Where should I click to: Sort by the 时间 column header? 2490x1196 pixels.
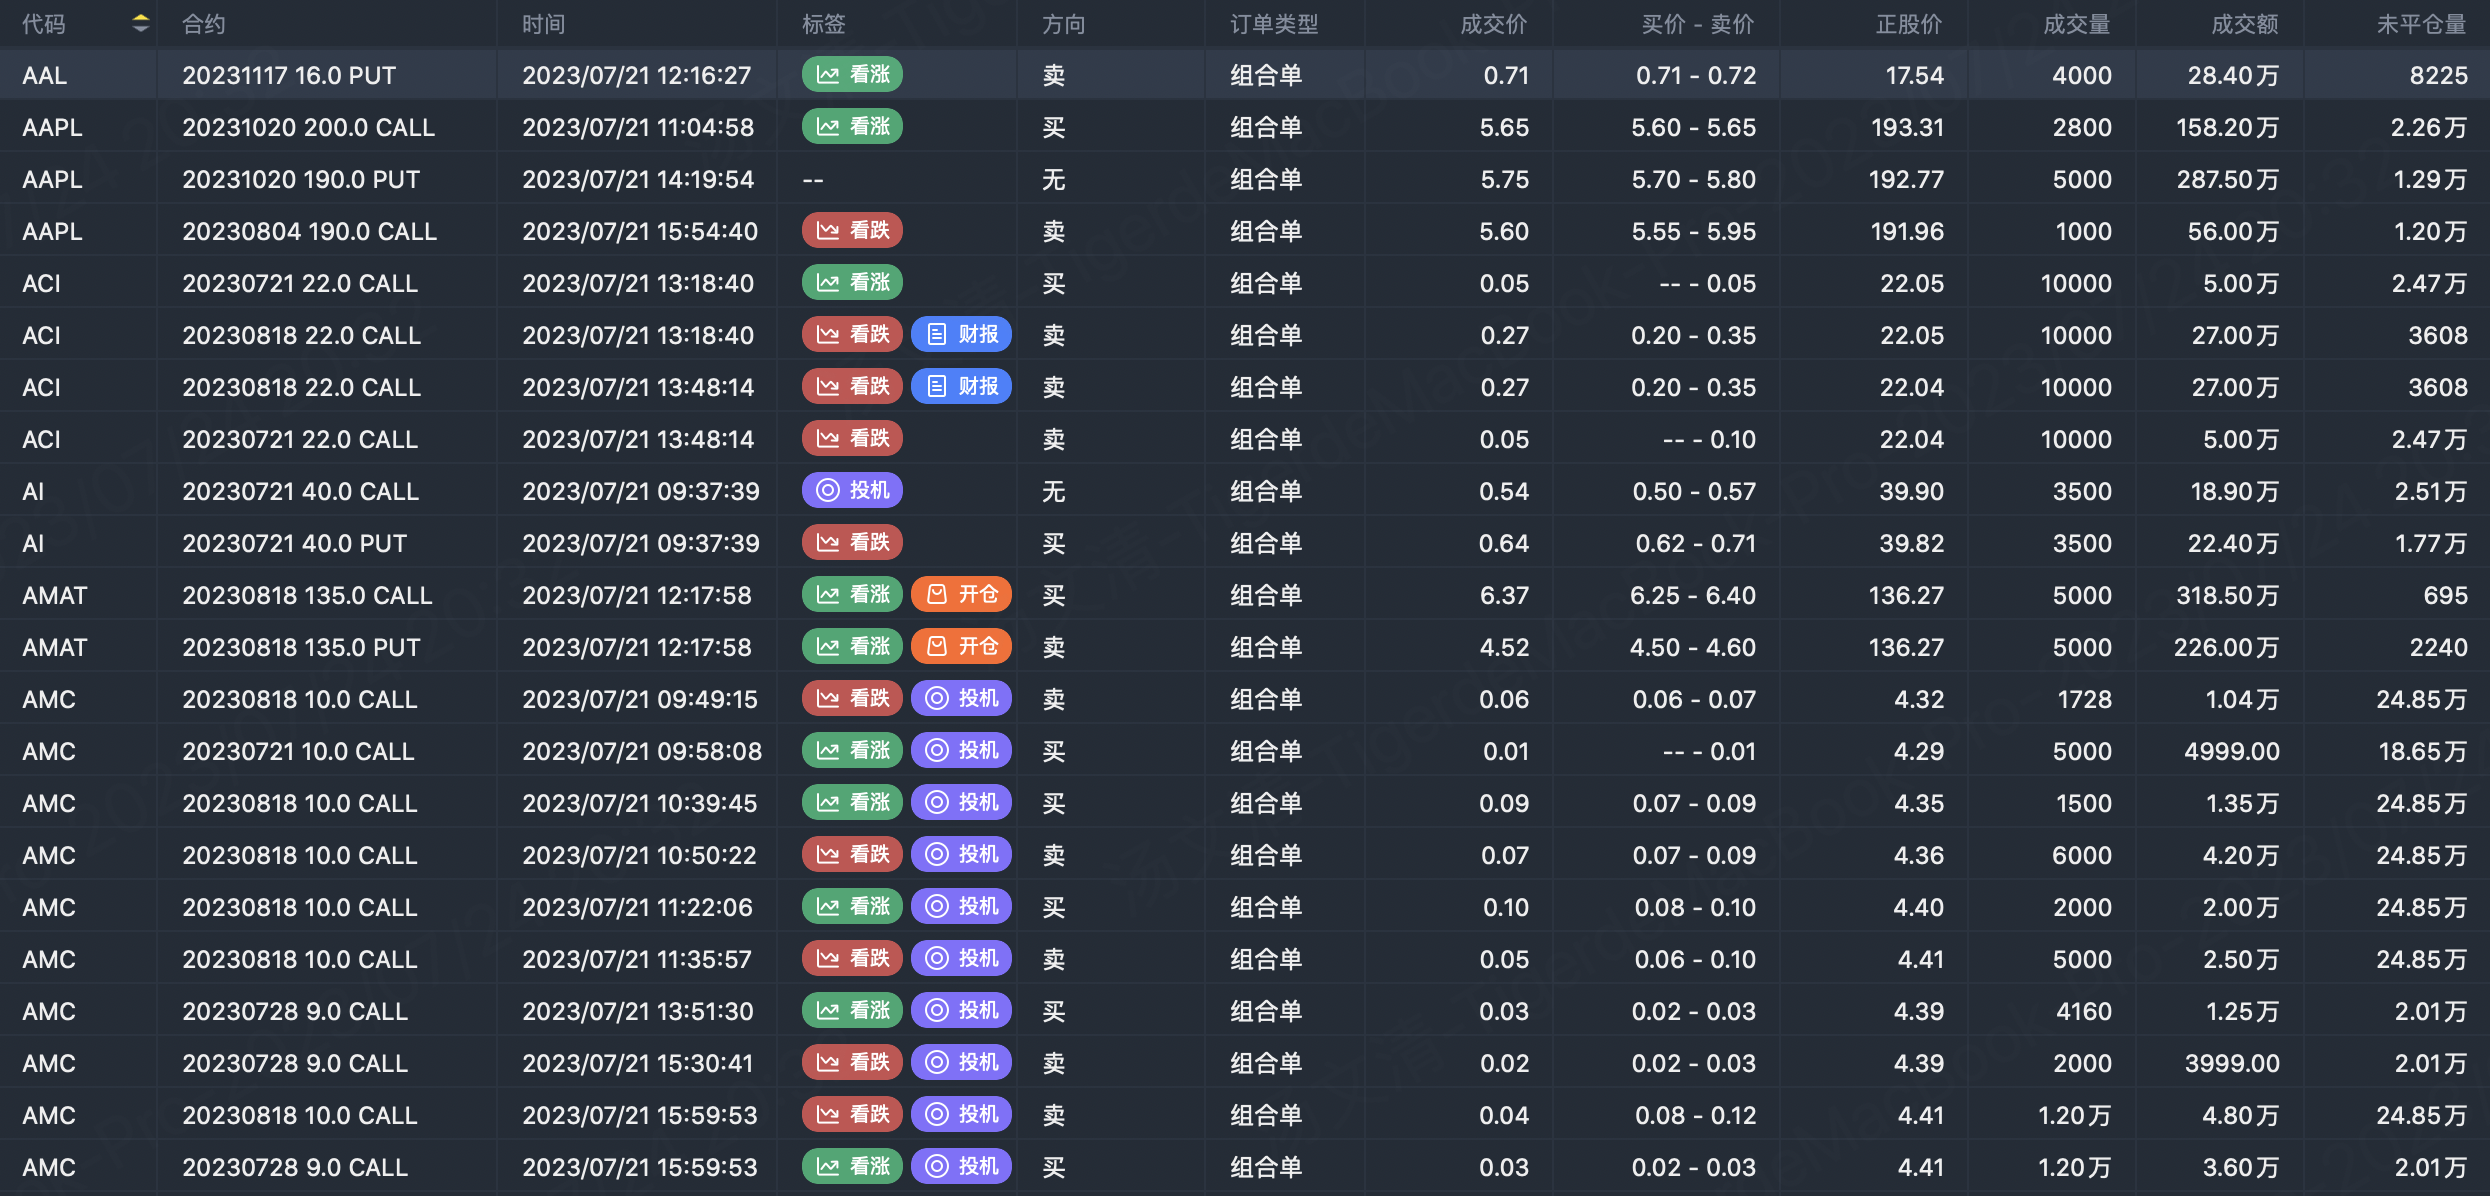tap(543, 24)
